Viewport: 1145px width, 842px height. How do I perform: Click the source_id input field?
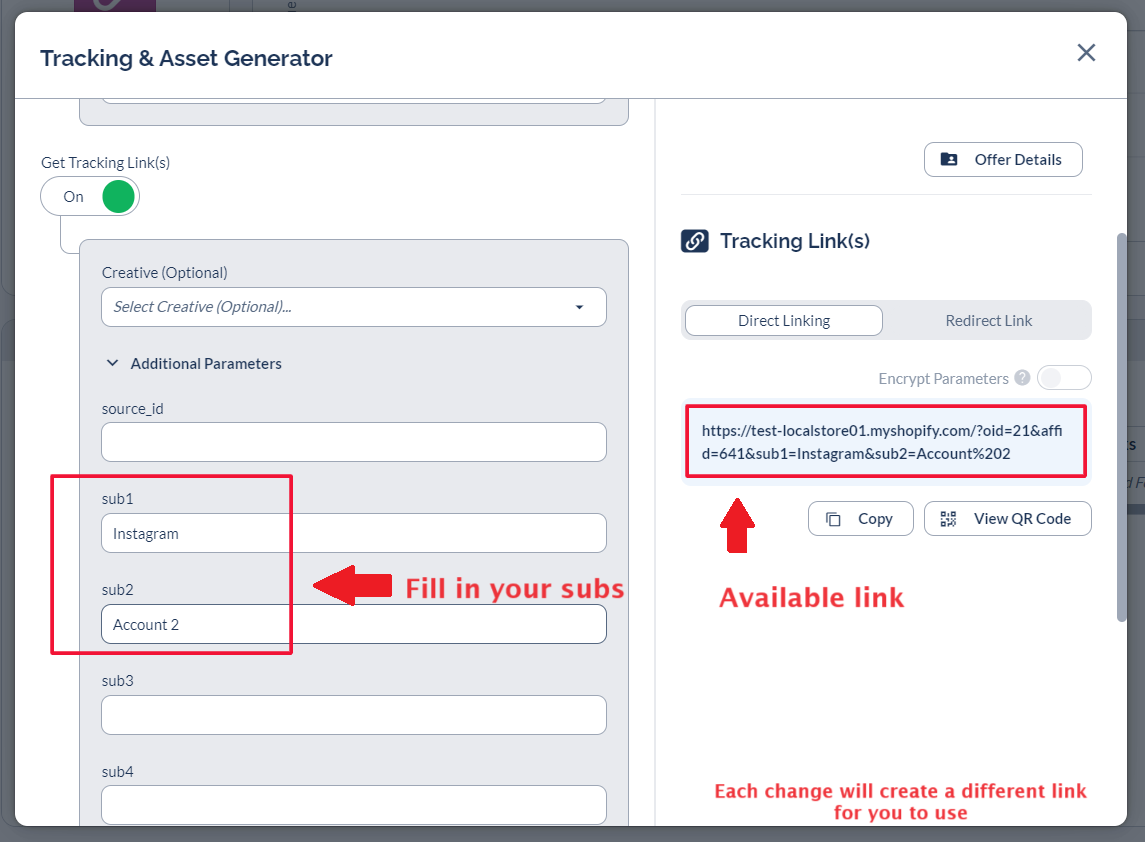pos(353,442)
